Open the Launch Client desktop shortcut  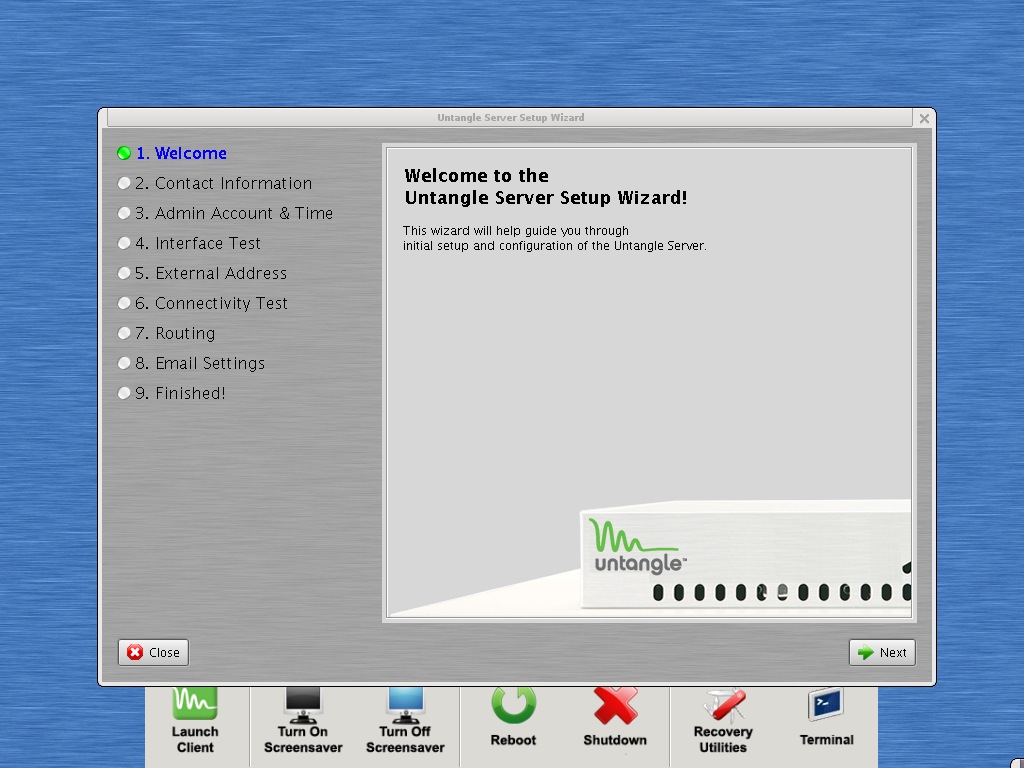[195, 718]
